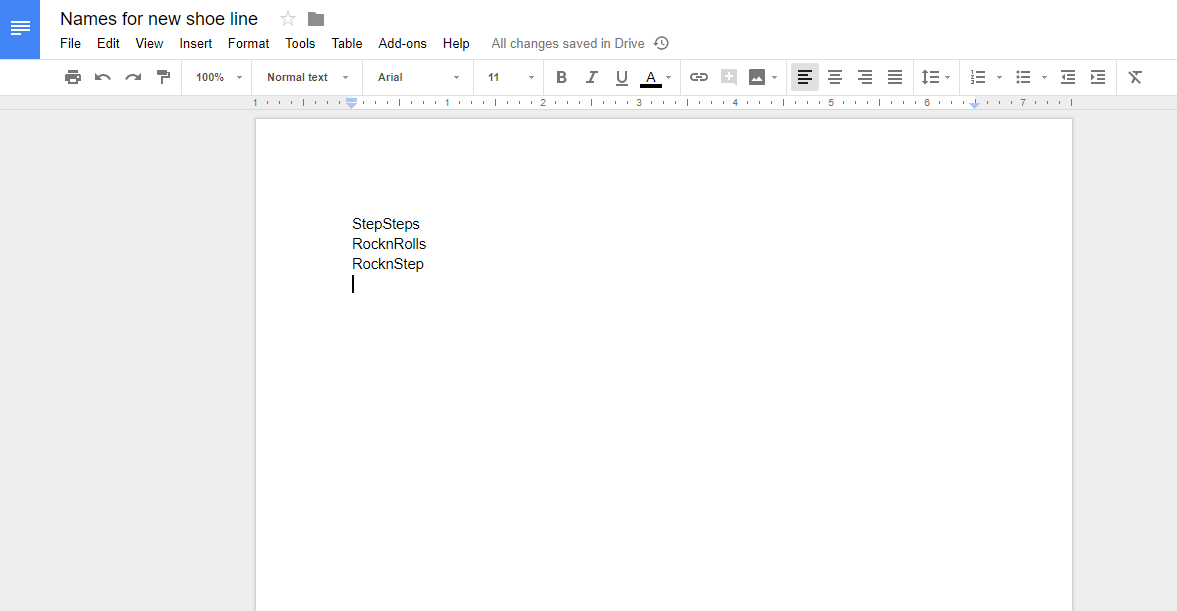Open the Format menu
This screenshot has width=1177, height=611.
(248, 43)
